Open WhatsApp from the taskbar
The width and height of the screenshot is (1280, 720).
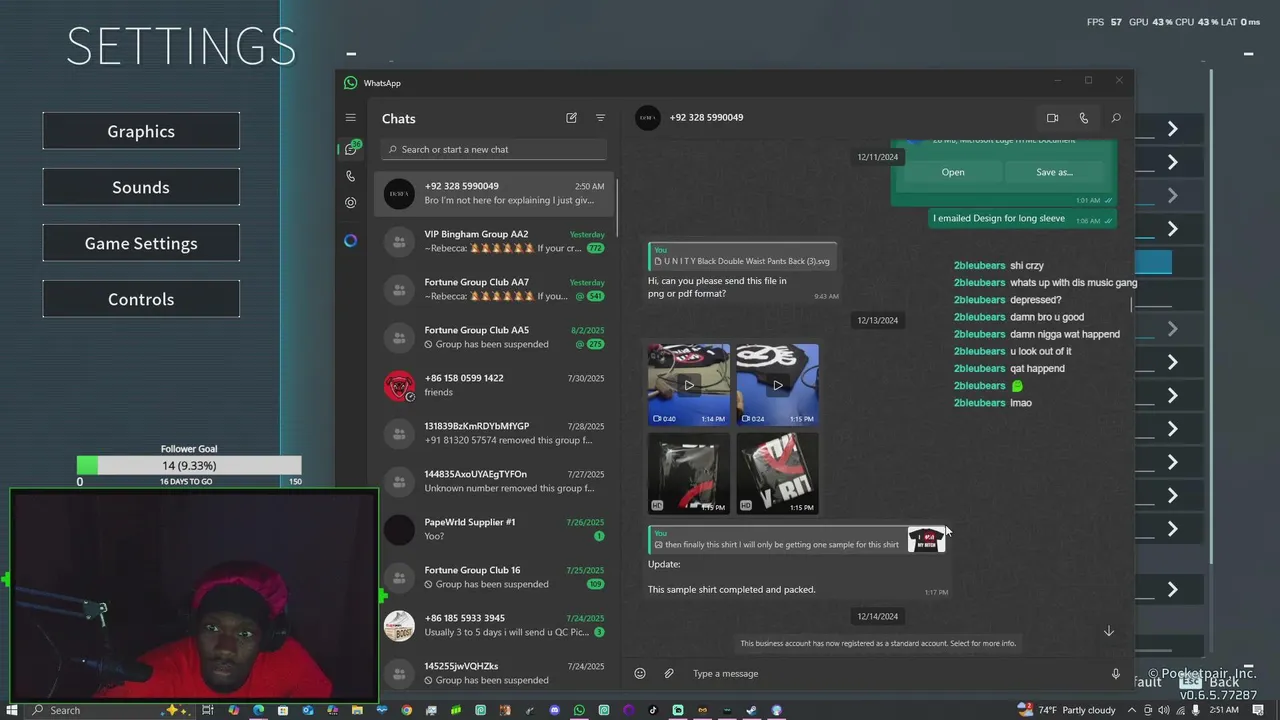coord(579,710)
